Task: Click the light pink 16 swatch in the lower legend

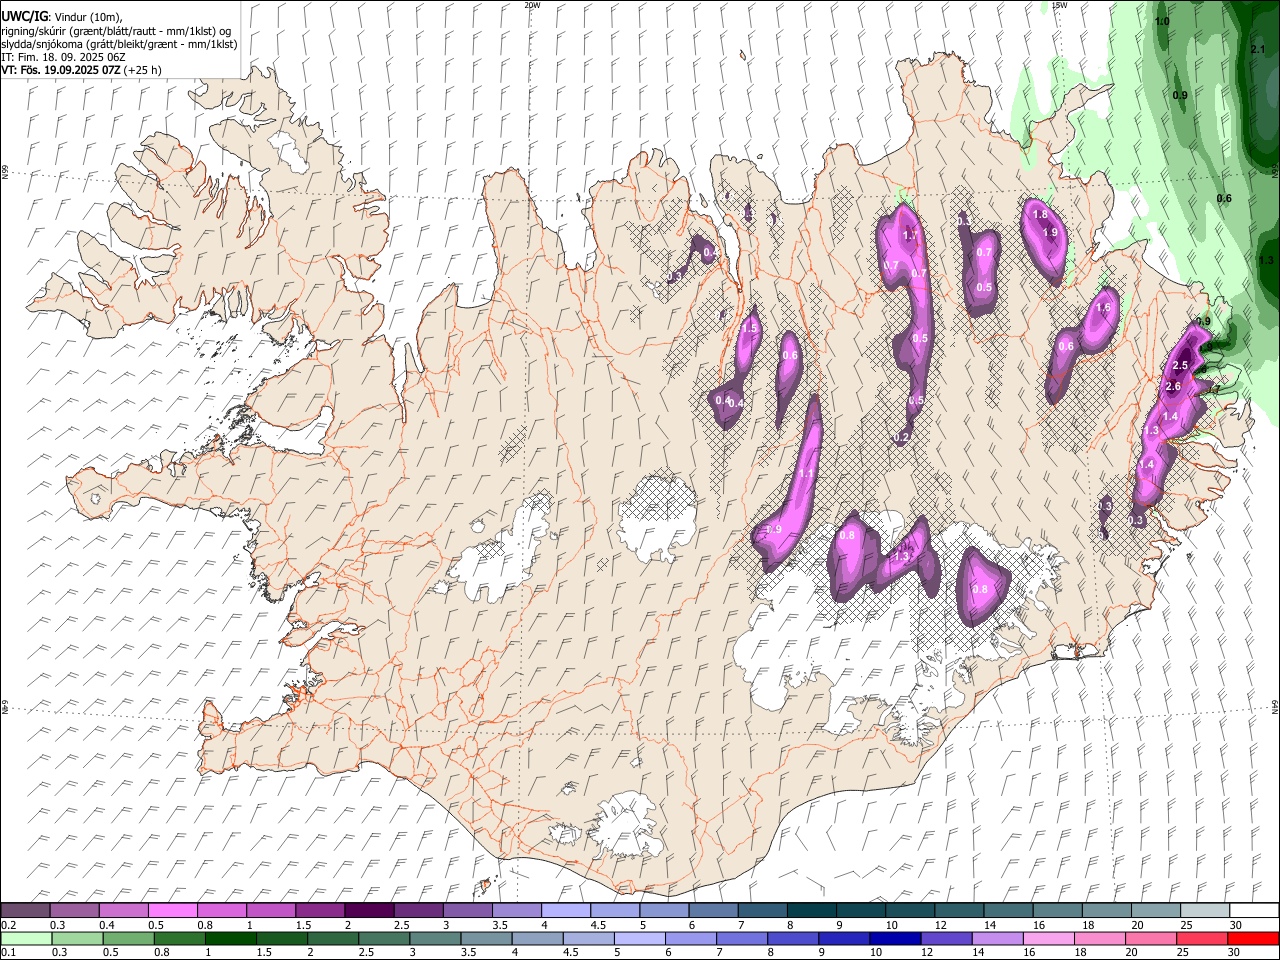Action: pos(1049,939)
